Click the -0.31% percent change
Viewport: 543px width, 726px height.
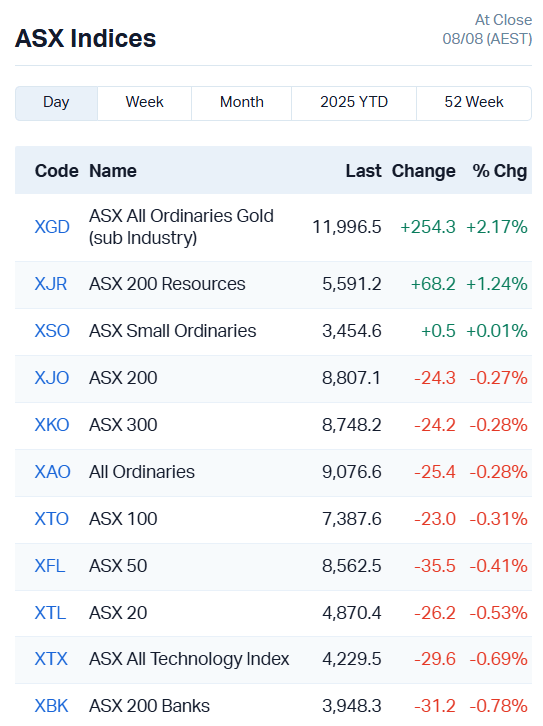point(499,519)
